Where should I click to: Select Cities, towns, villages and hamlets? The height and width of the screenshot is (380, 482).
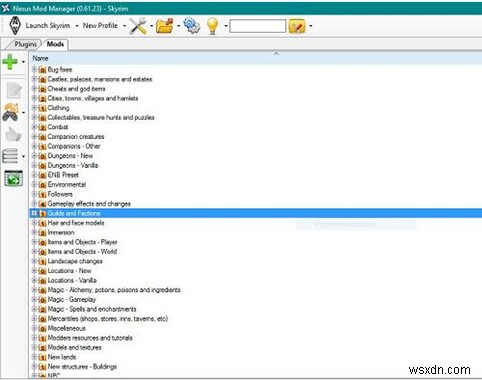93,98
